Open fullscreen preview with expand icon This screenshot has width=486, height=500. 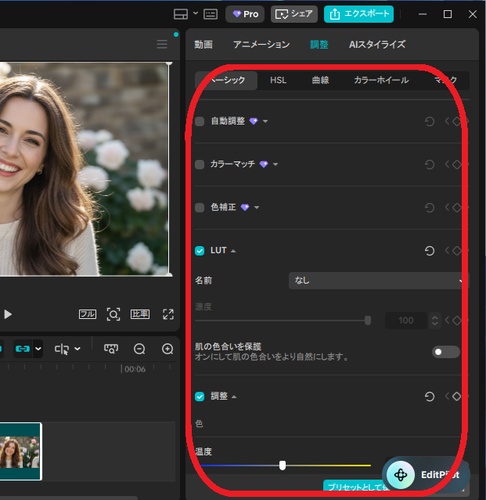click(x=168, y=314)
